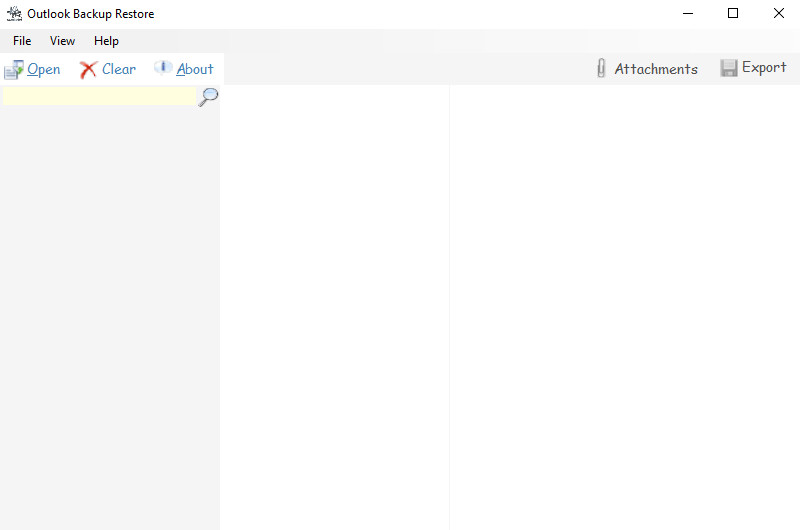Click the app icon in title bar
The image size is (800, 530).
point(14,14)
